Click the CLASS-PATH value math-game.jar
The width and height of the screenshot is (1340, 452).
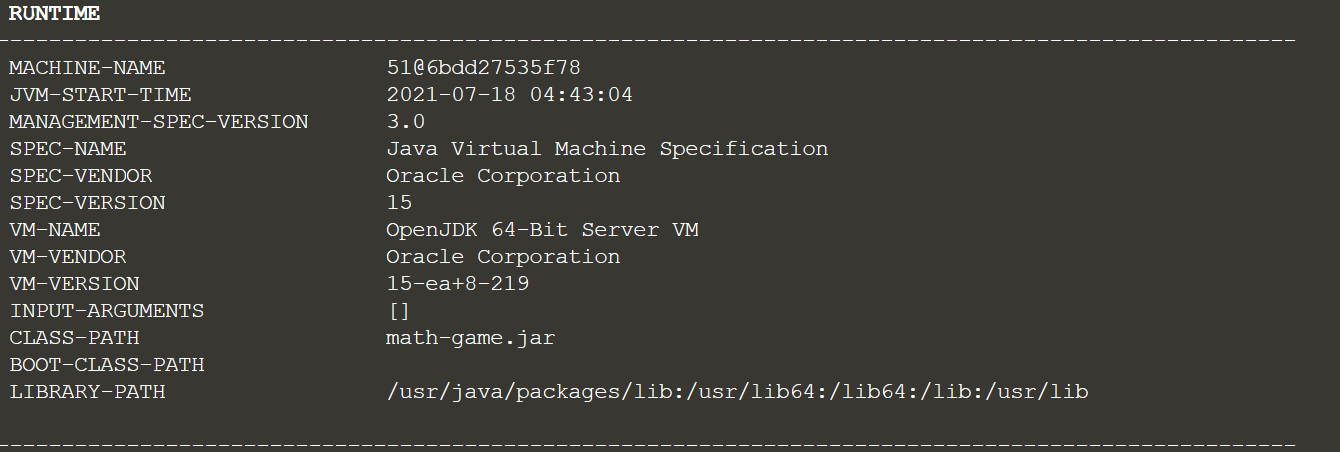[x=470, y=338]
